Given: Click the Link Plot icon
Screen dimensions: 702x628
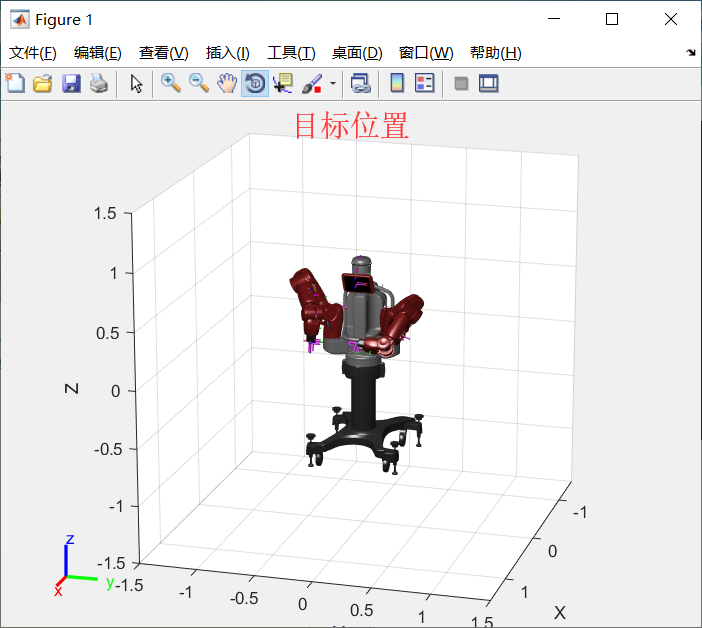Looking at the screenshot, I should 361,83.
